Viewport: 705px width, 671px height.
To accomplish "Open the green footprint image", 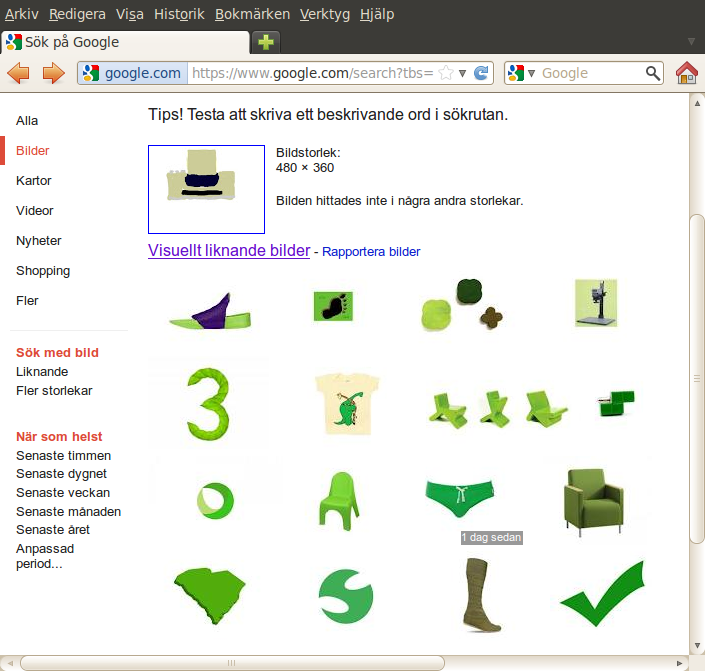I will point(333,306).
